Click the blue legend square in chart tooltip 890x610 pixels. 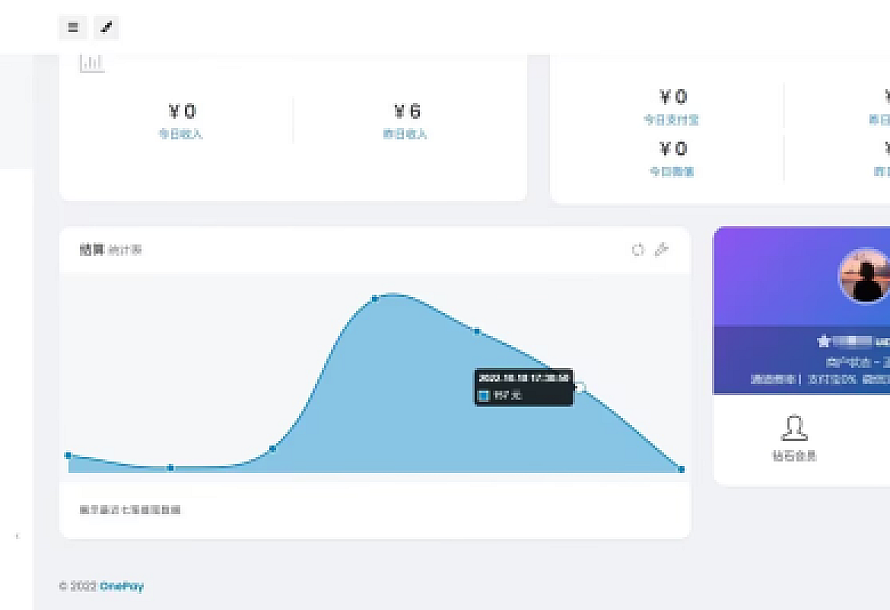pyautogui.click(x=484, y=396)
